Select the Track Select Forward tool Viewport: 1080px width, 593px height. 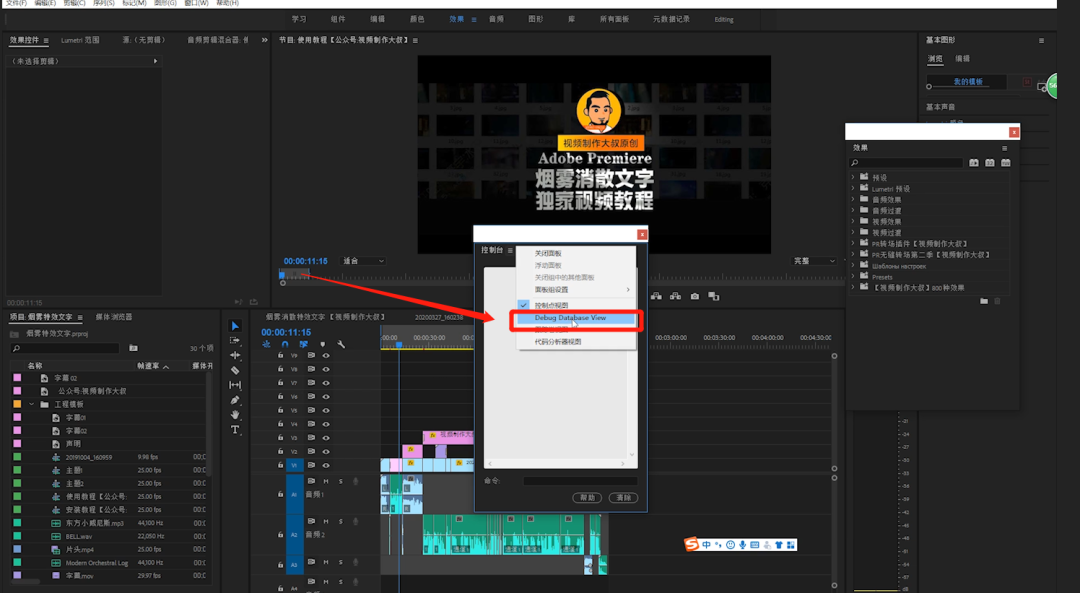tap(235, 340)
